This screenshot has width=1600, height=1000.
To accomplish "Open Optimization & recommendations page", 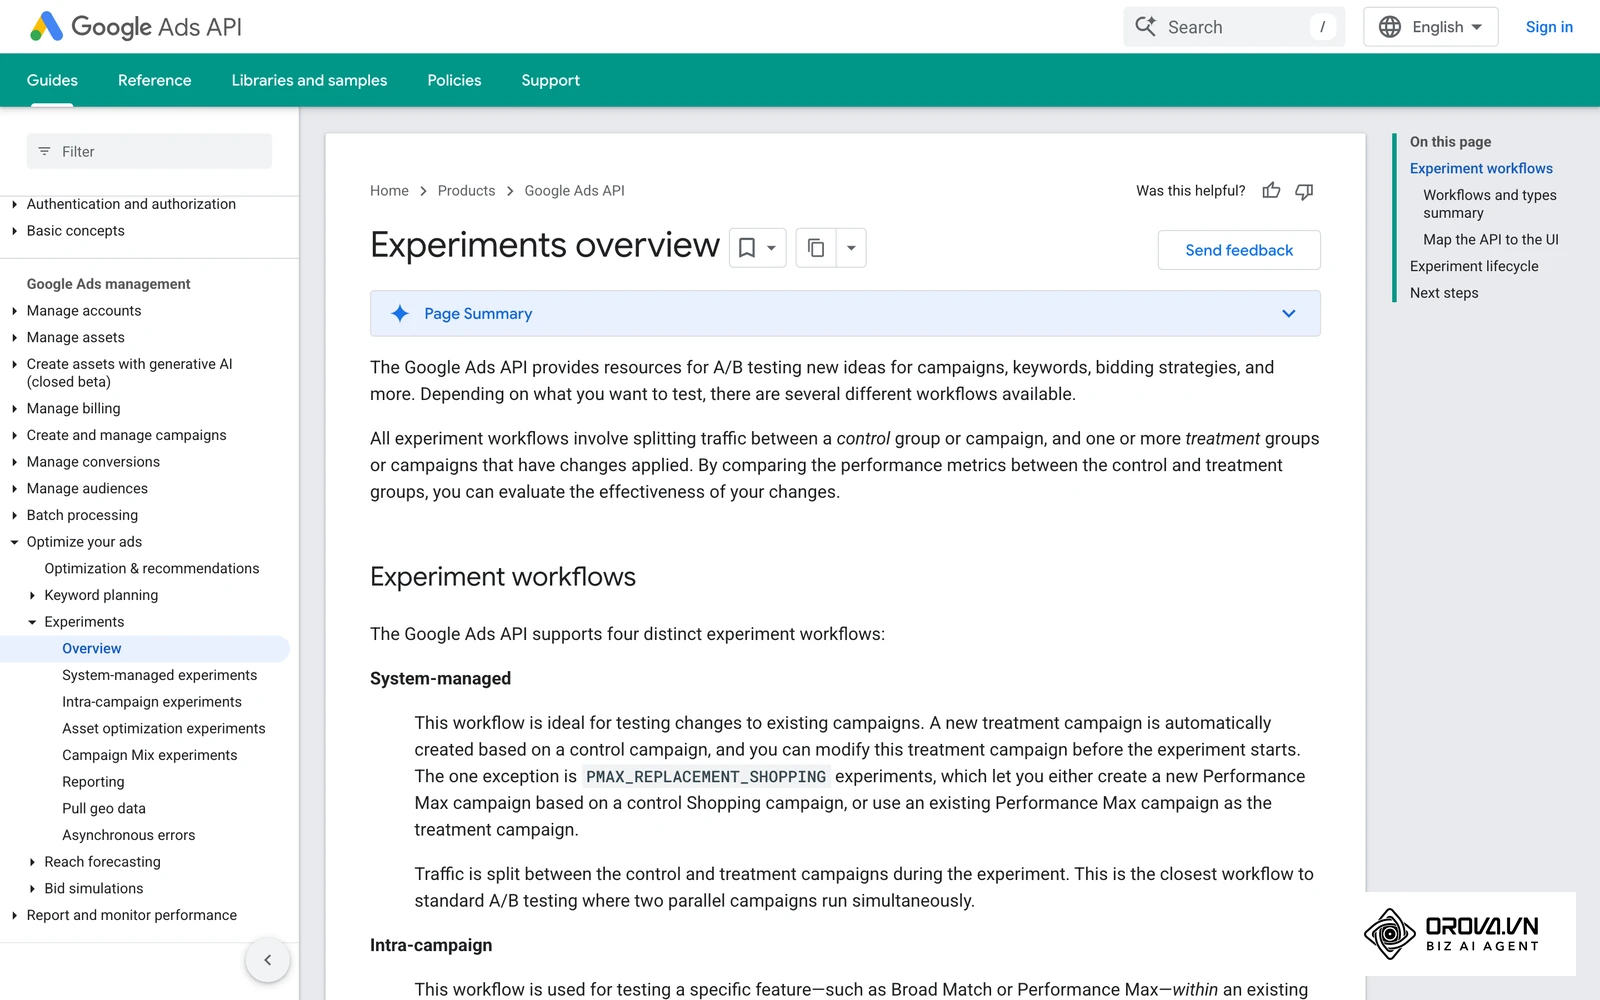I will click(x=152, y=569).
